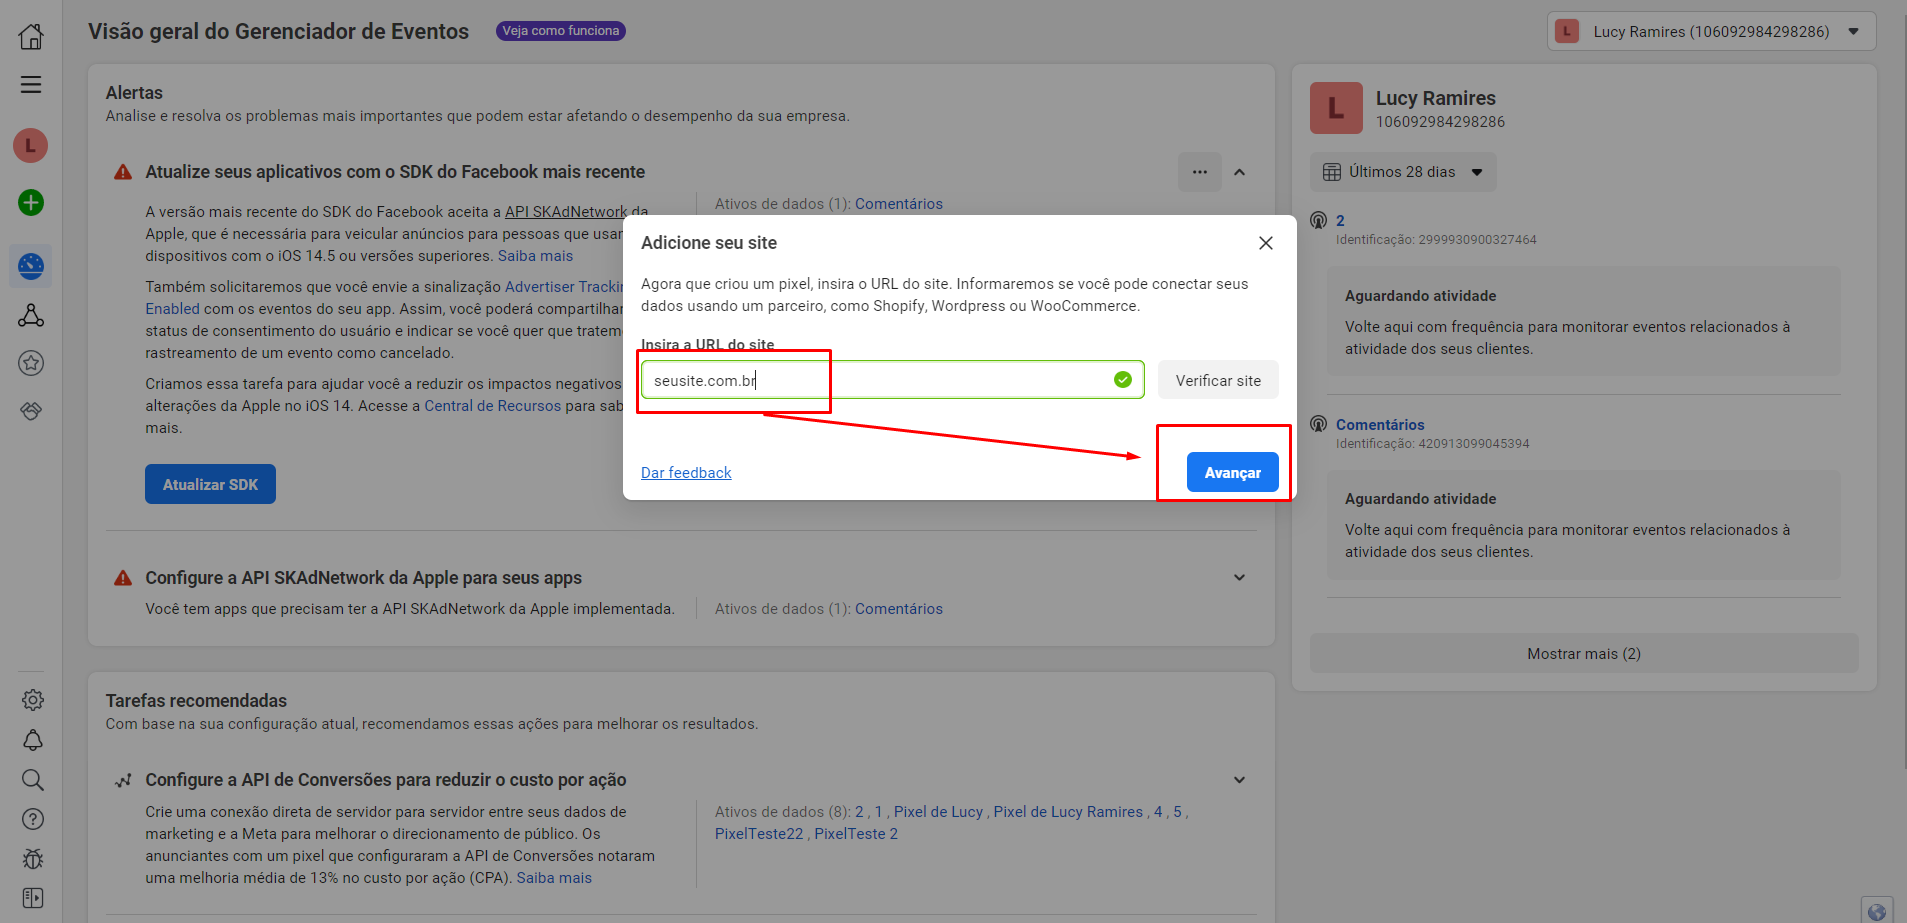Toggle the sidebar panel icon at bottom
The height and width of the screenshot is (923, 1907).
[32, 898]
